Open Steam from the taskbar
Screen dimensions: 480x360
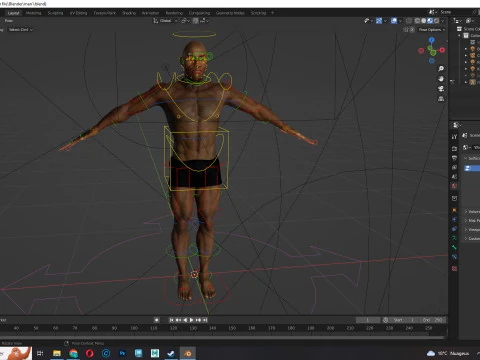pos(171,353)
